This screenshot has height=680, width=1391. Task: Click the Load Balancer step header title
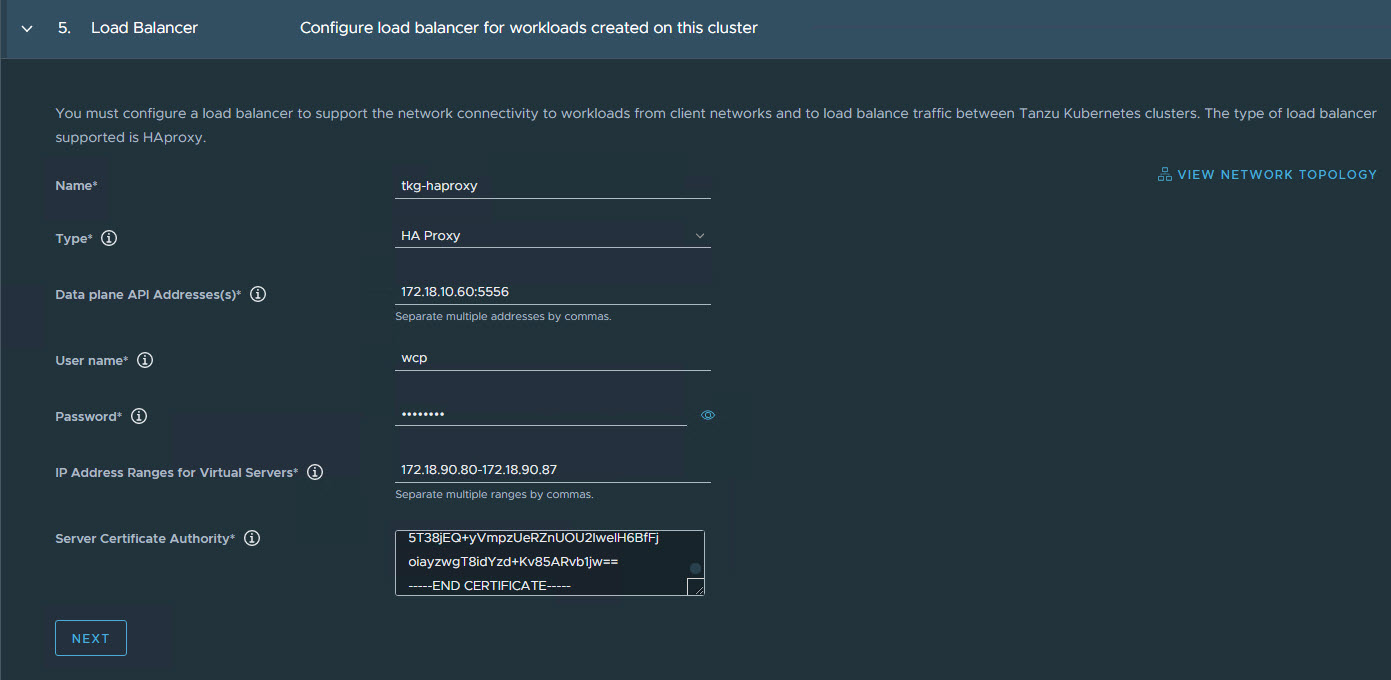point(144,28)
